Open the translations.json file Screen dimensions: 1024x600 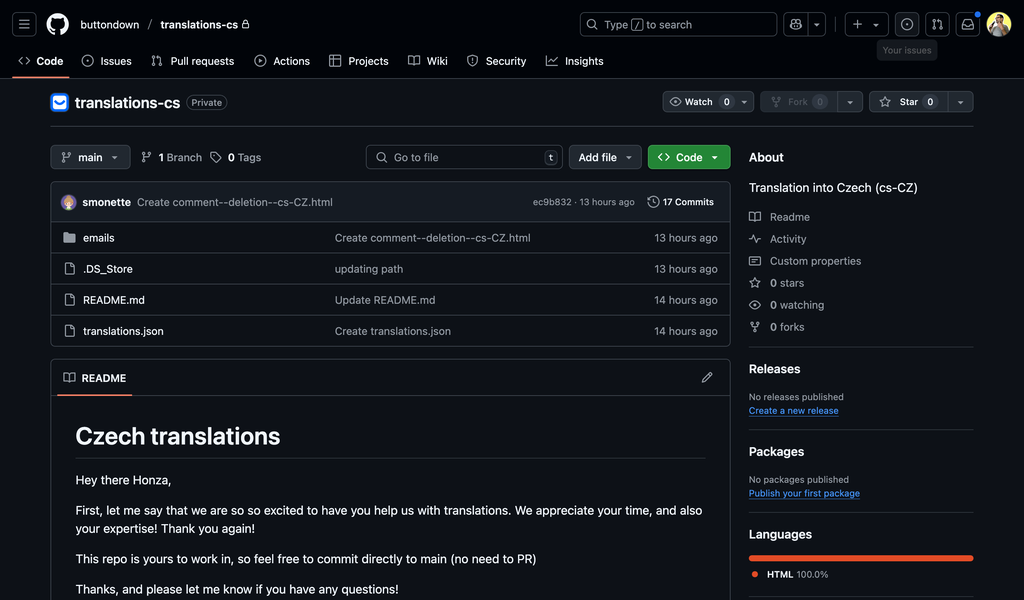[x=123, y=331]
